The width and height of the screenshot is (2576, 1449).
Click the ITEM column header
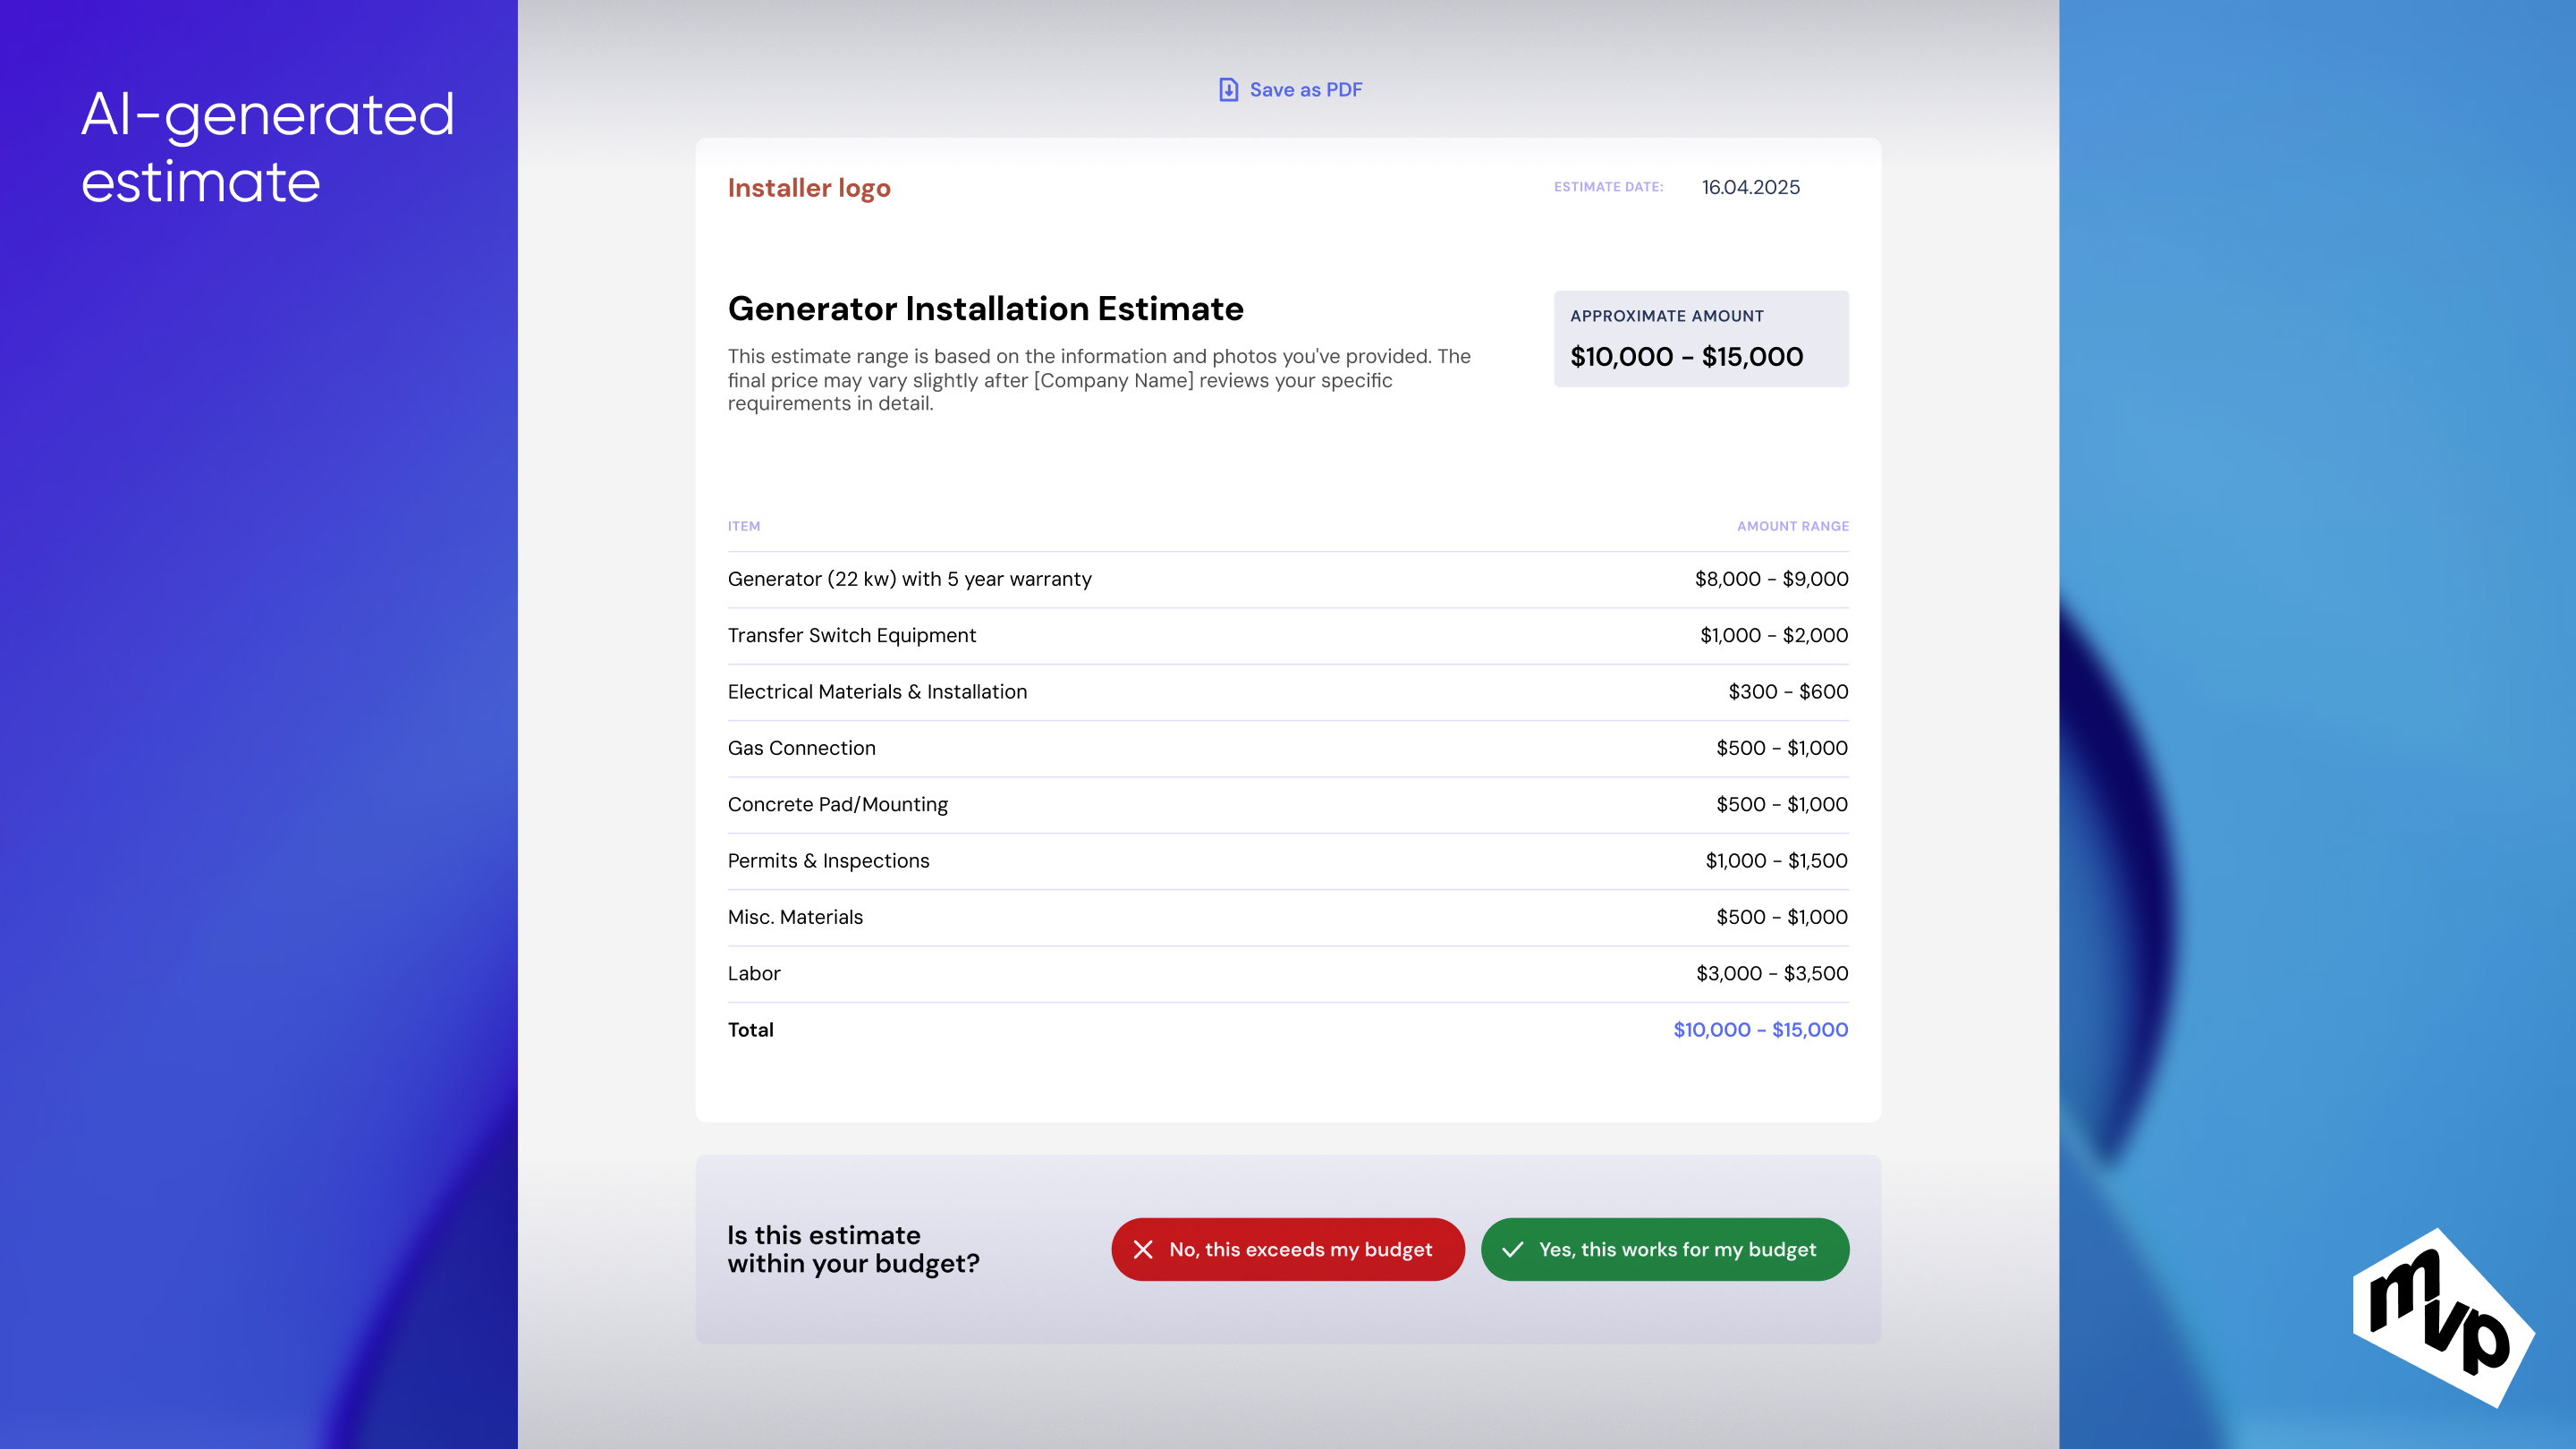point(743,526)
